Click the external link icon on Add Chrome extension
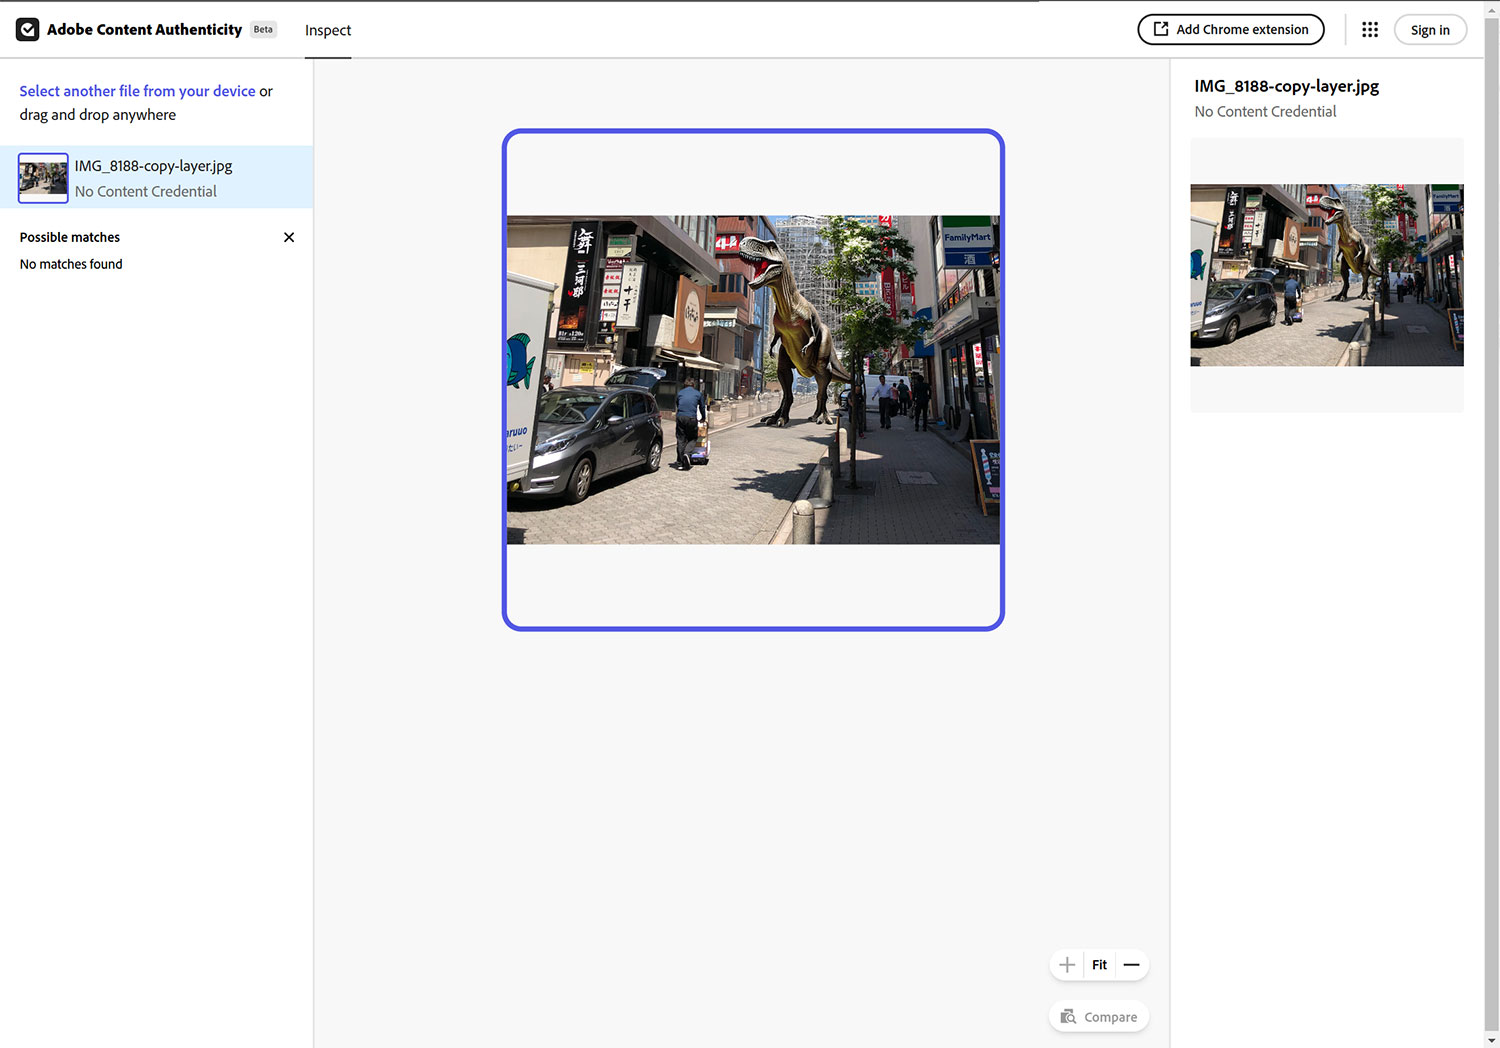Viewport: 1500px width, 1048px height. (x=1161, y=29)
